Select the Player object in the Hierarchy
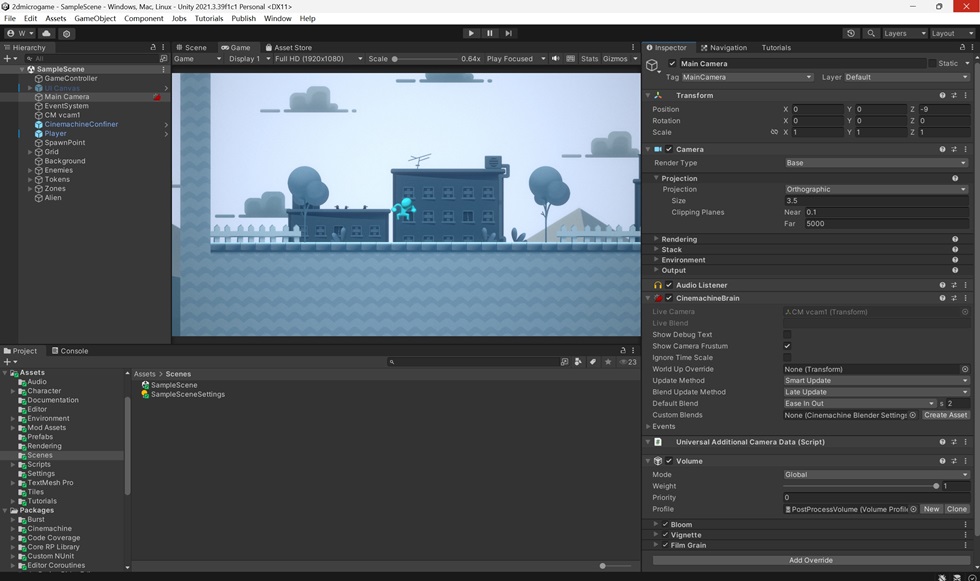The height and width of the screenshot is (581, 980). [55, 133]
